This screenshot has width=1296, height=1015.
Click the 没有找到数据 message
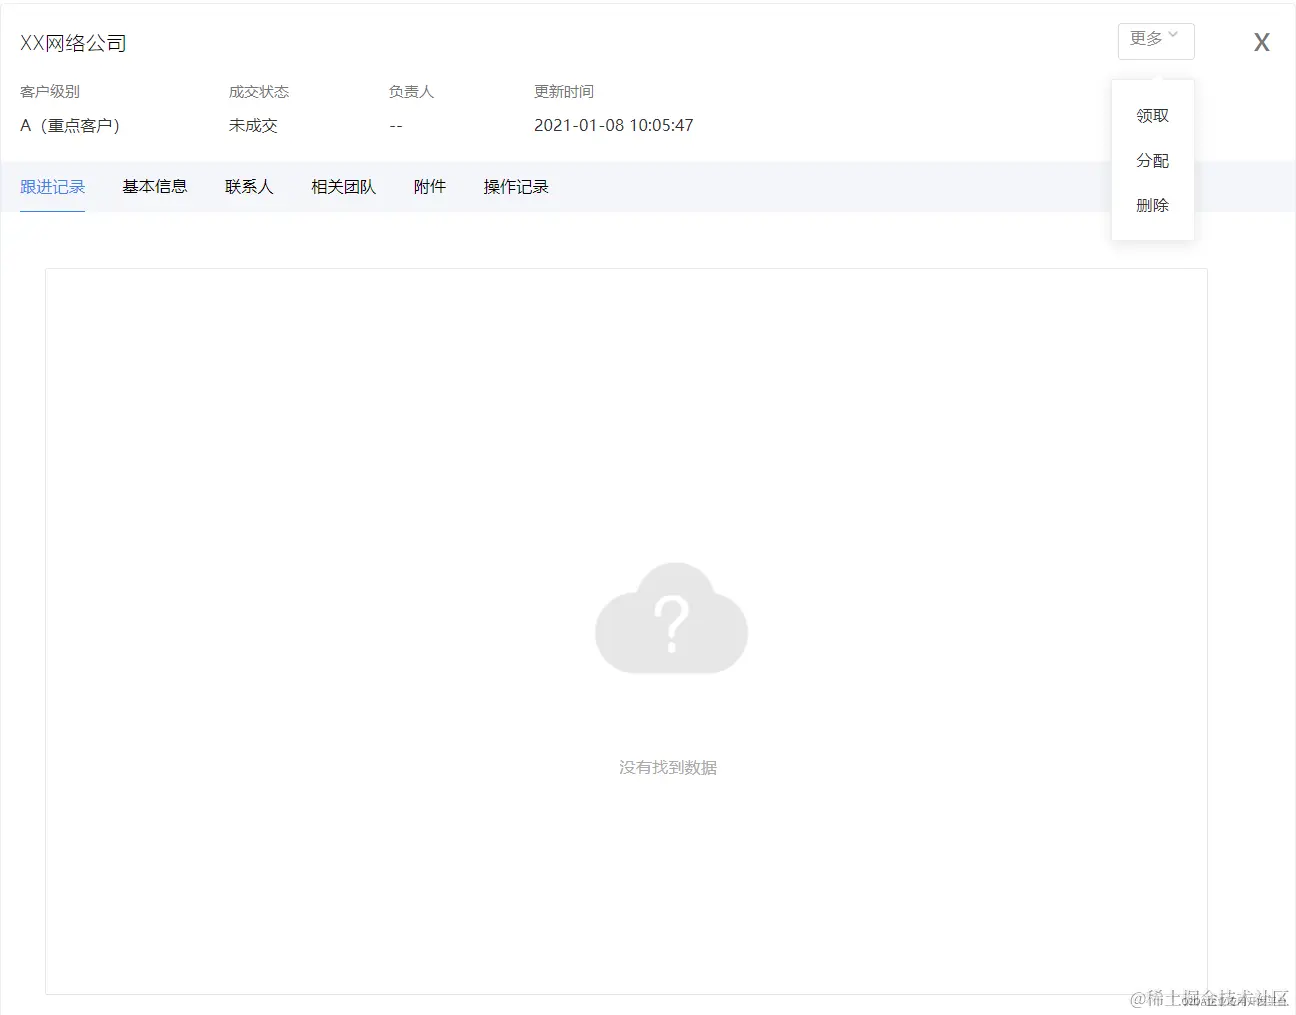668,768
